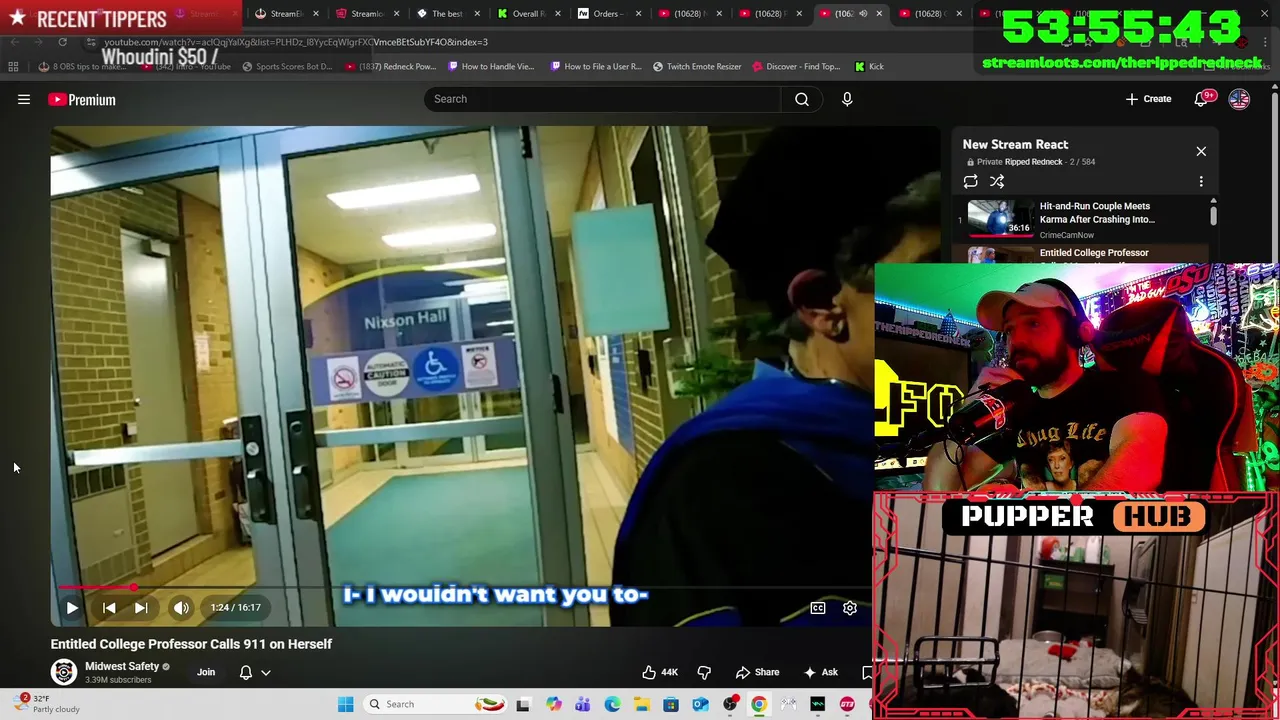
Task: Open Microsoft Store taskbar icon
Action: point(671,704)
